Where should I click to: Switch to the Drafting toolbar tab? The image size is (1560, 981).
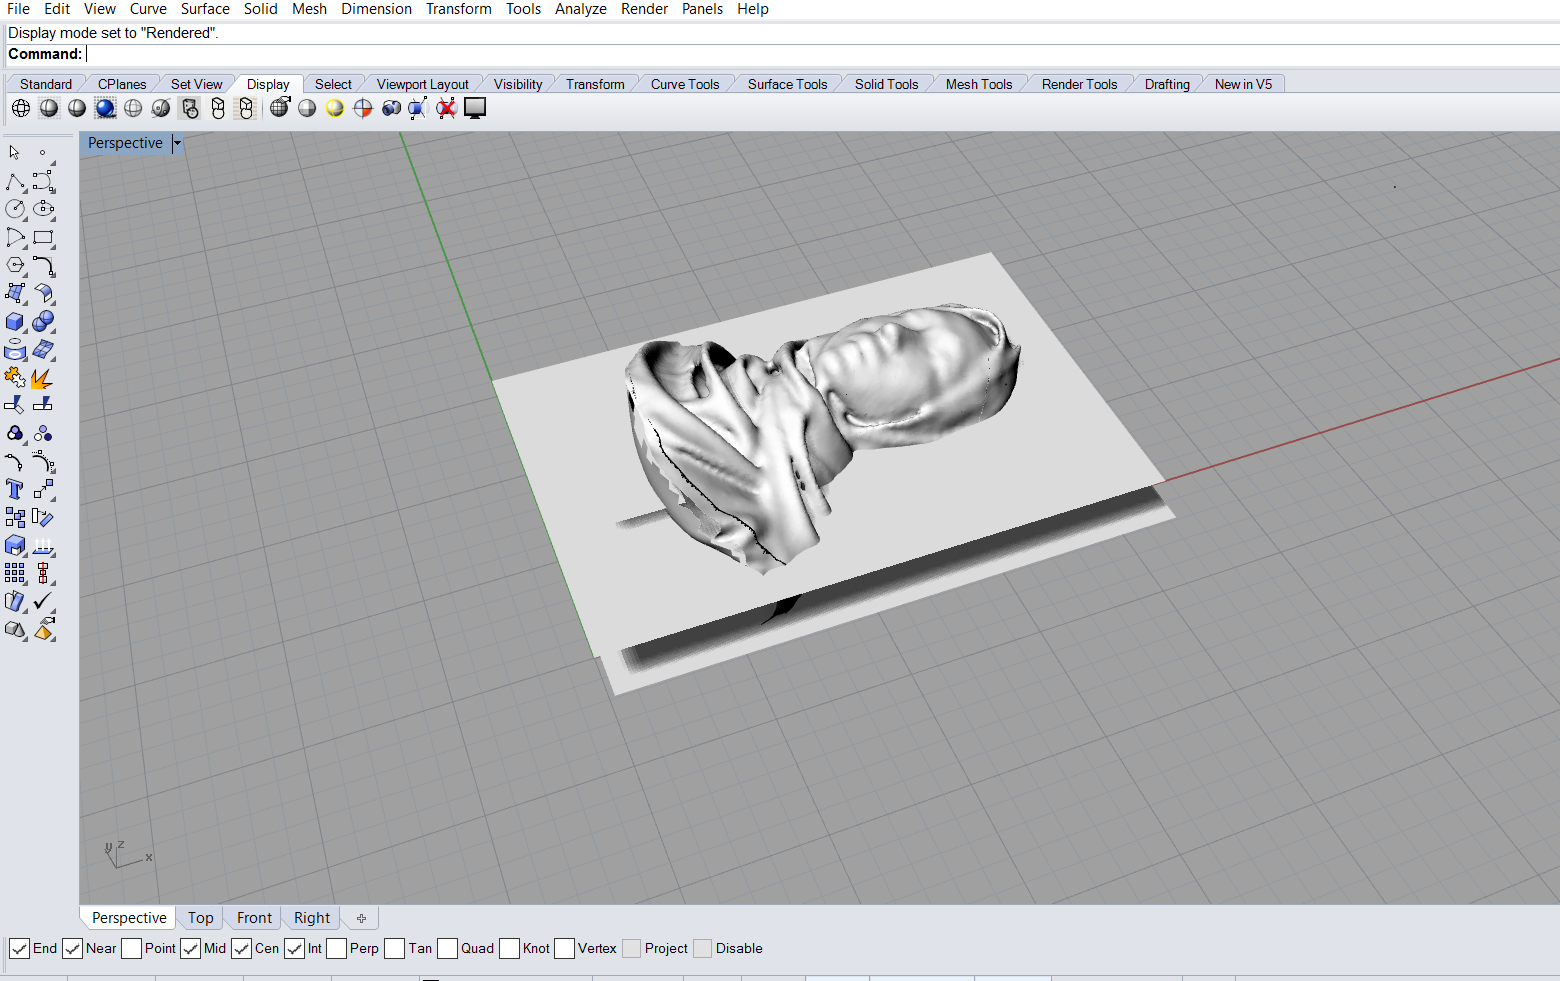coord(1167,84)
